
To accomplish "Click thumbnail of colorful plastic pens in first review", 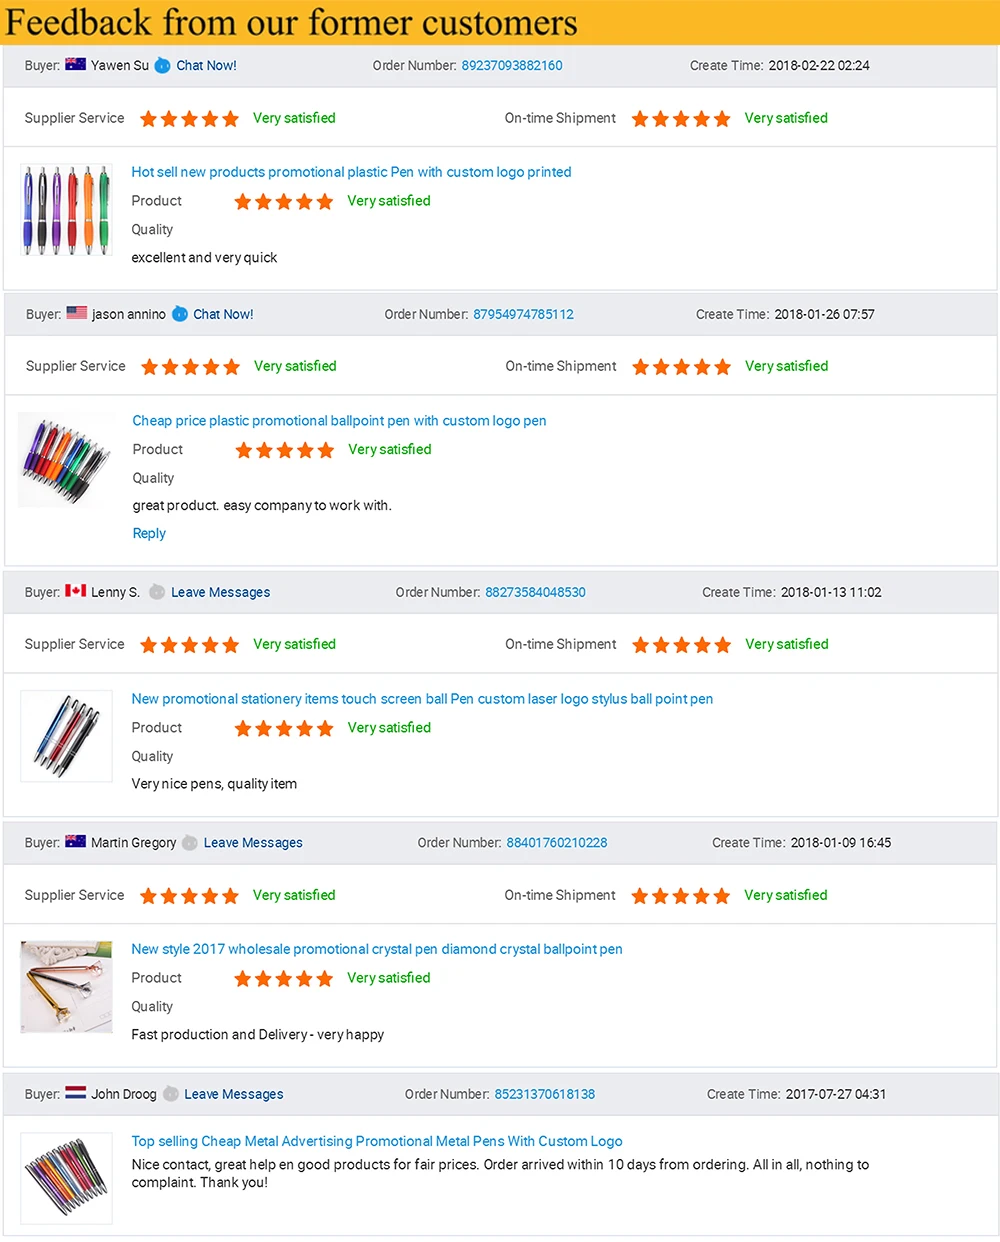I will click(66, 211).
